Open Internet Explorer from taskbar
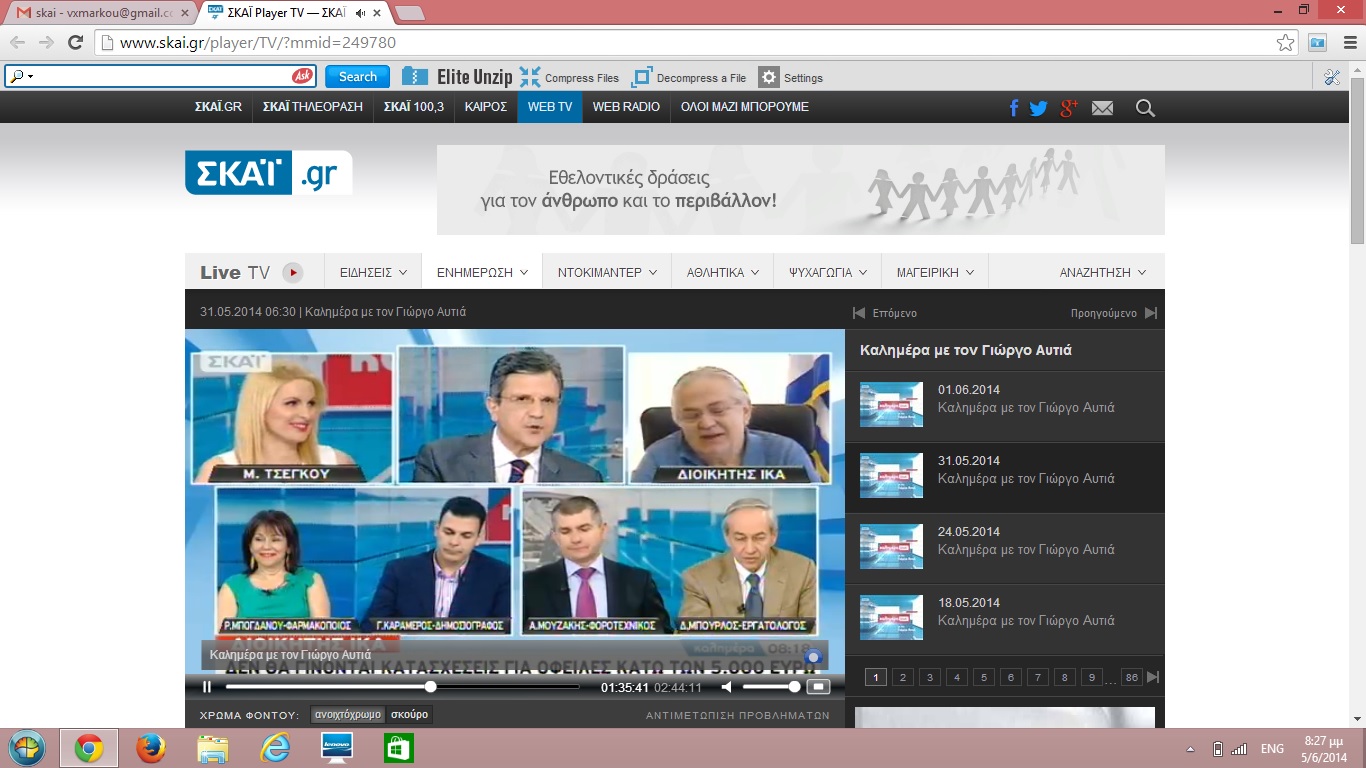1366x768 pixels. (x=275, y=748)
